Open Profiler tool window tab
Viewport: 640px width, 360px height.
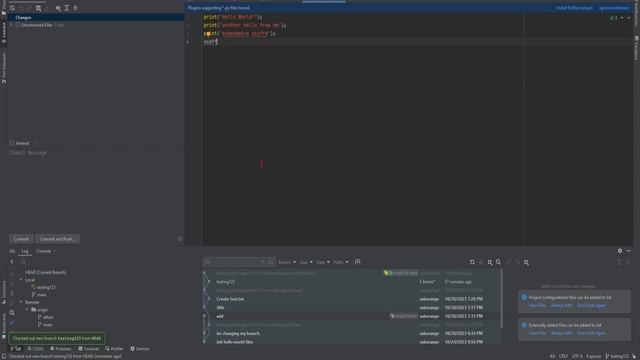click(114, 349)
